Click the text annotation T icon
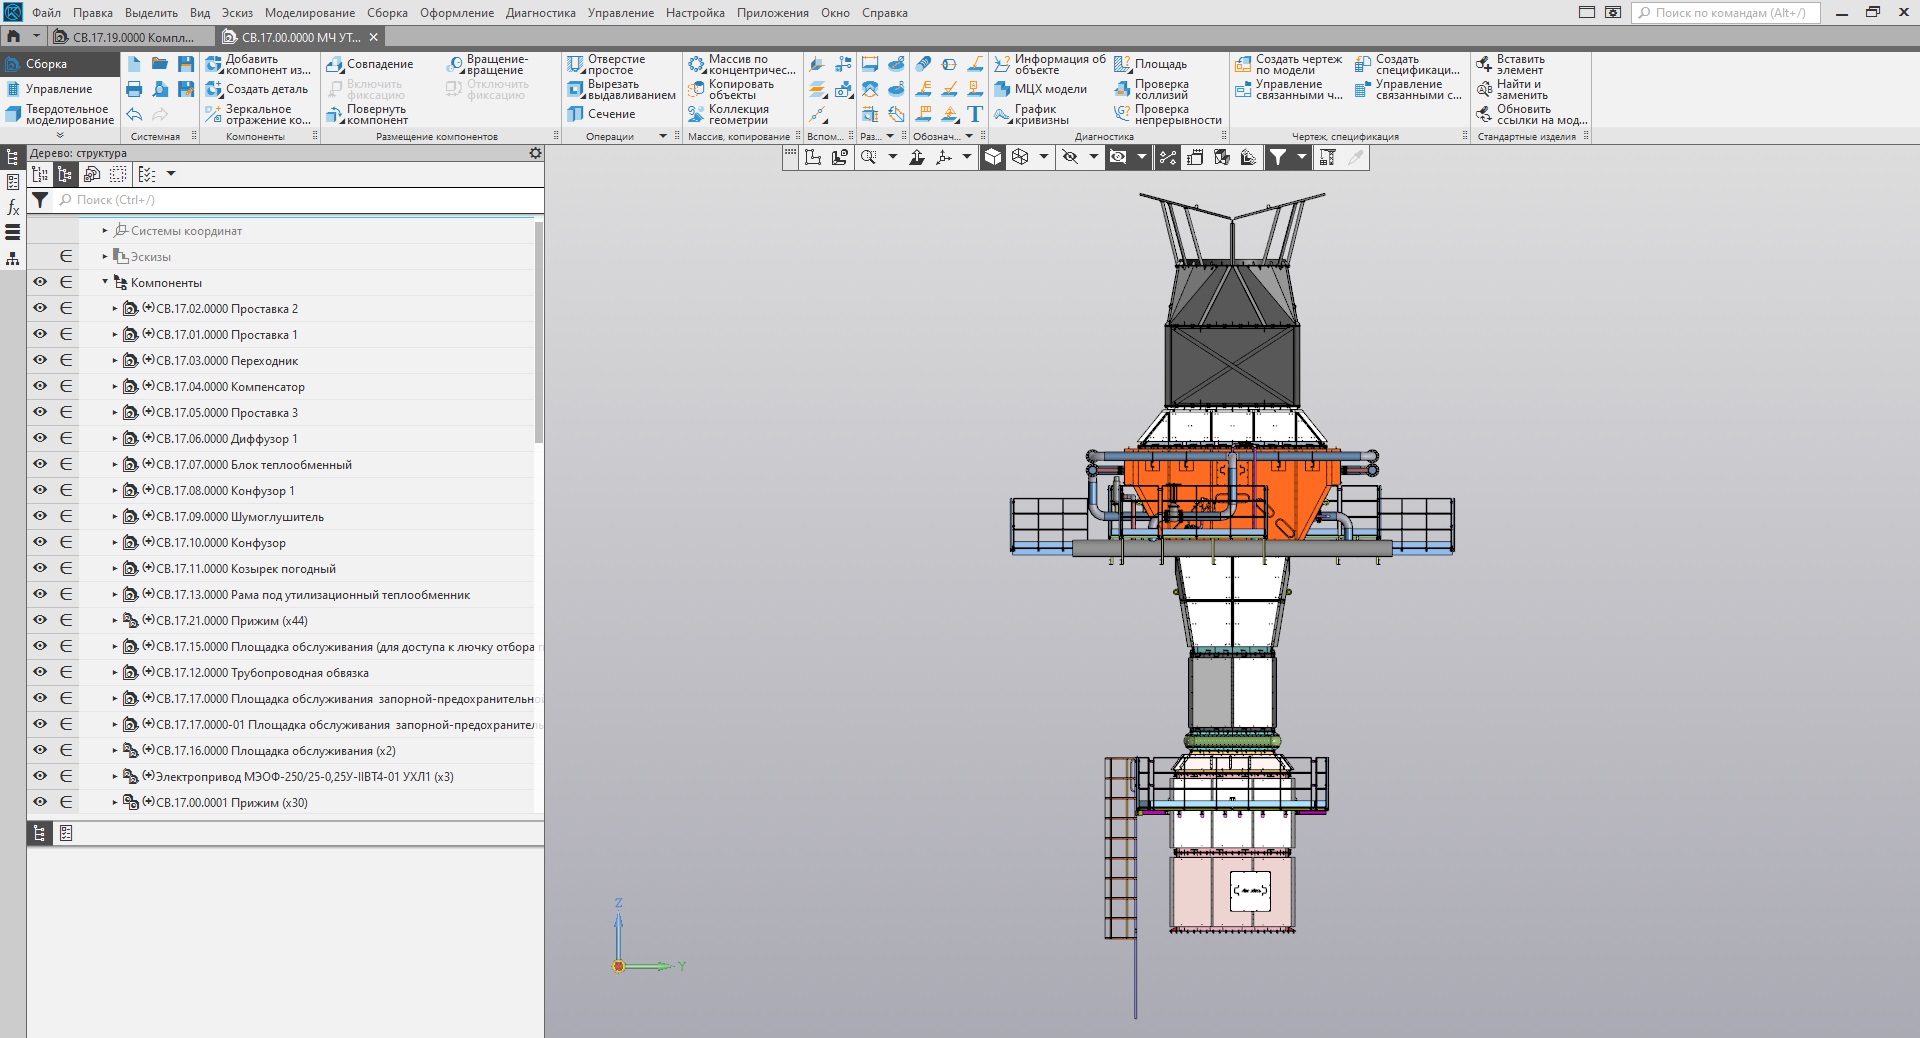The image size is (1920, 1038). tap(975, 114)
